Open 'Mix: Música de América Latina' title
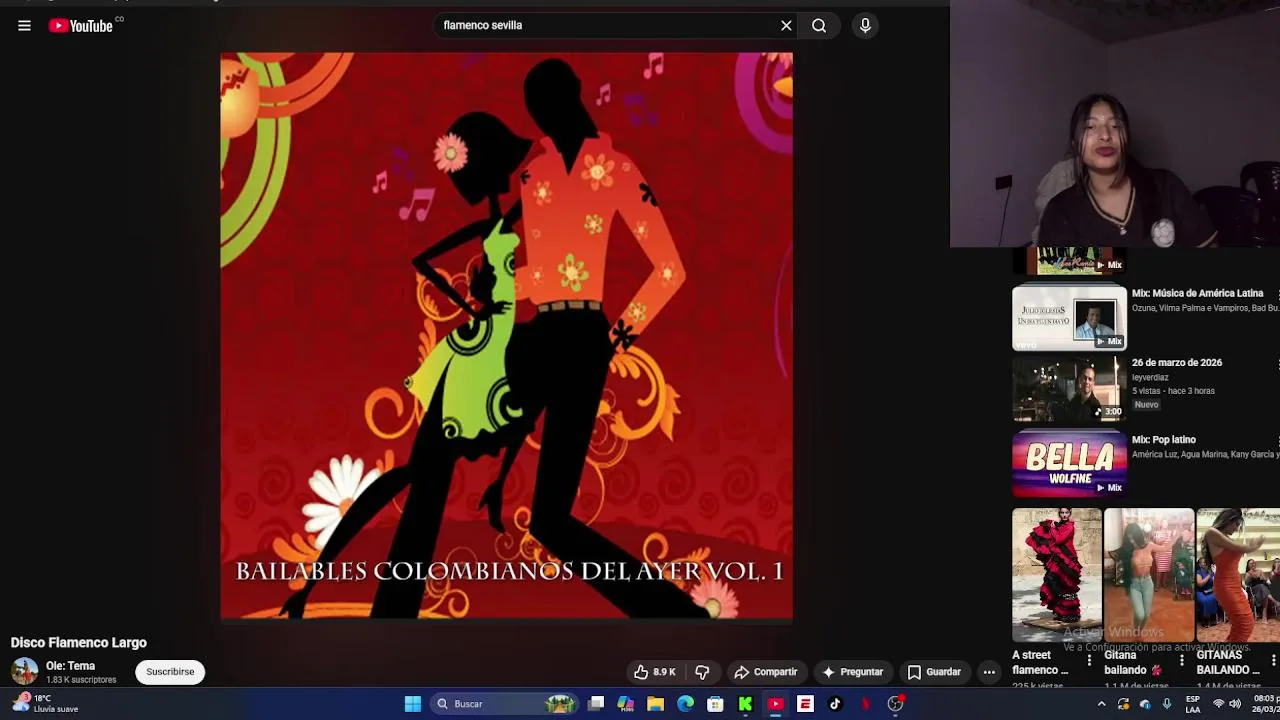1280x720 pixels. (x=1197, y=293)
